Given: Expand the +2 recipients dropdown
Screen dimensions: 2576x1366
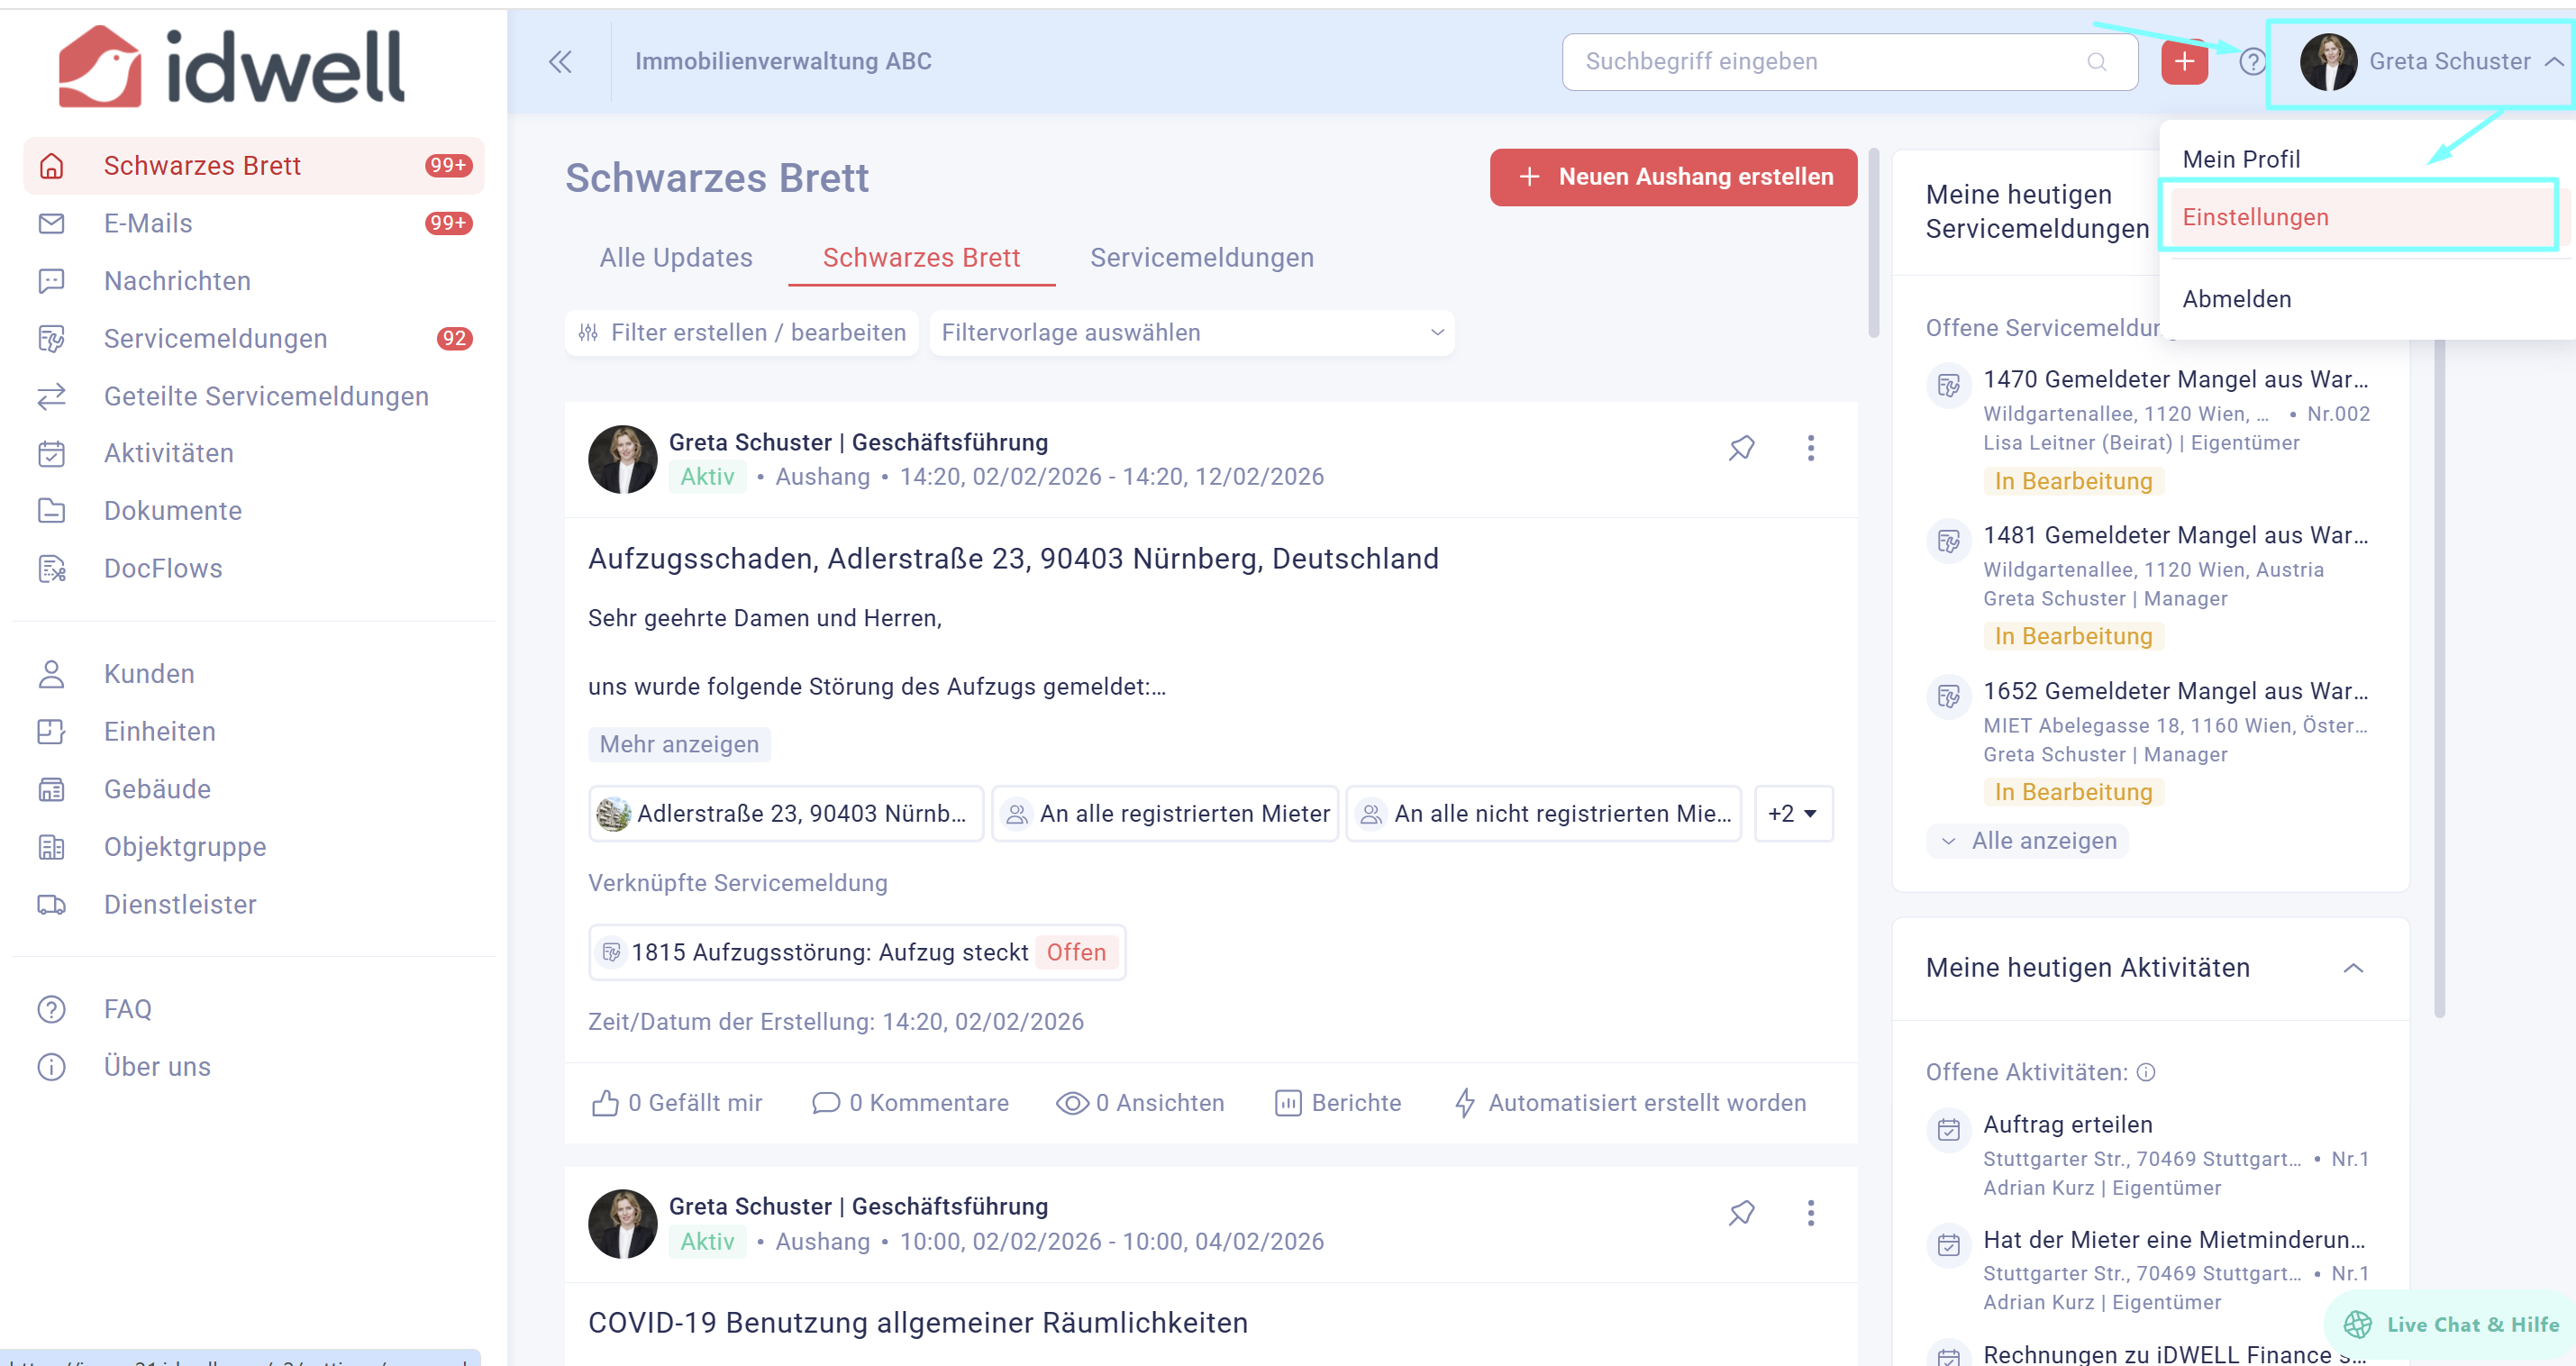Looking at the screenshot, I should [x=1792, y=813].
